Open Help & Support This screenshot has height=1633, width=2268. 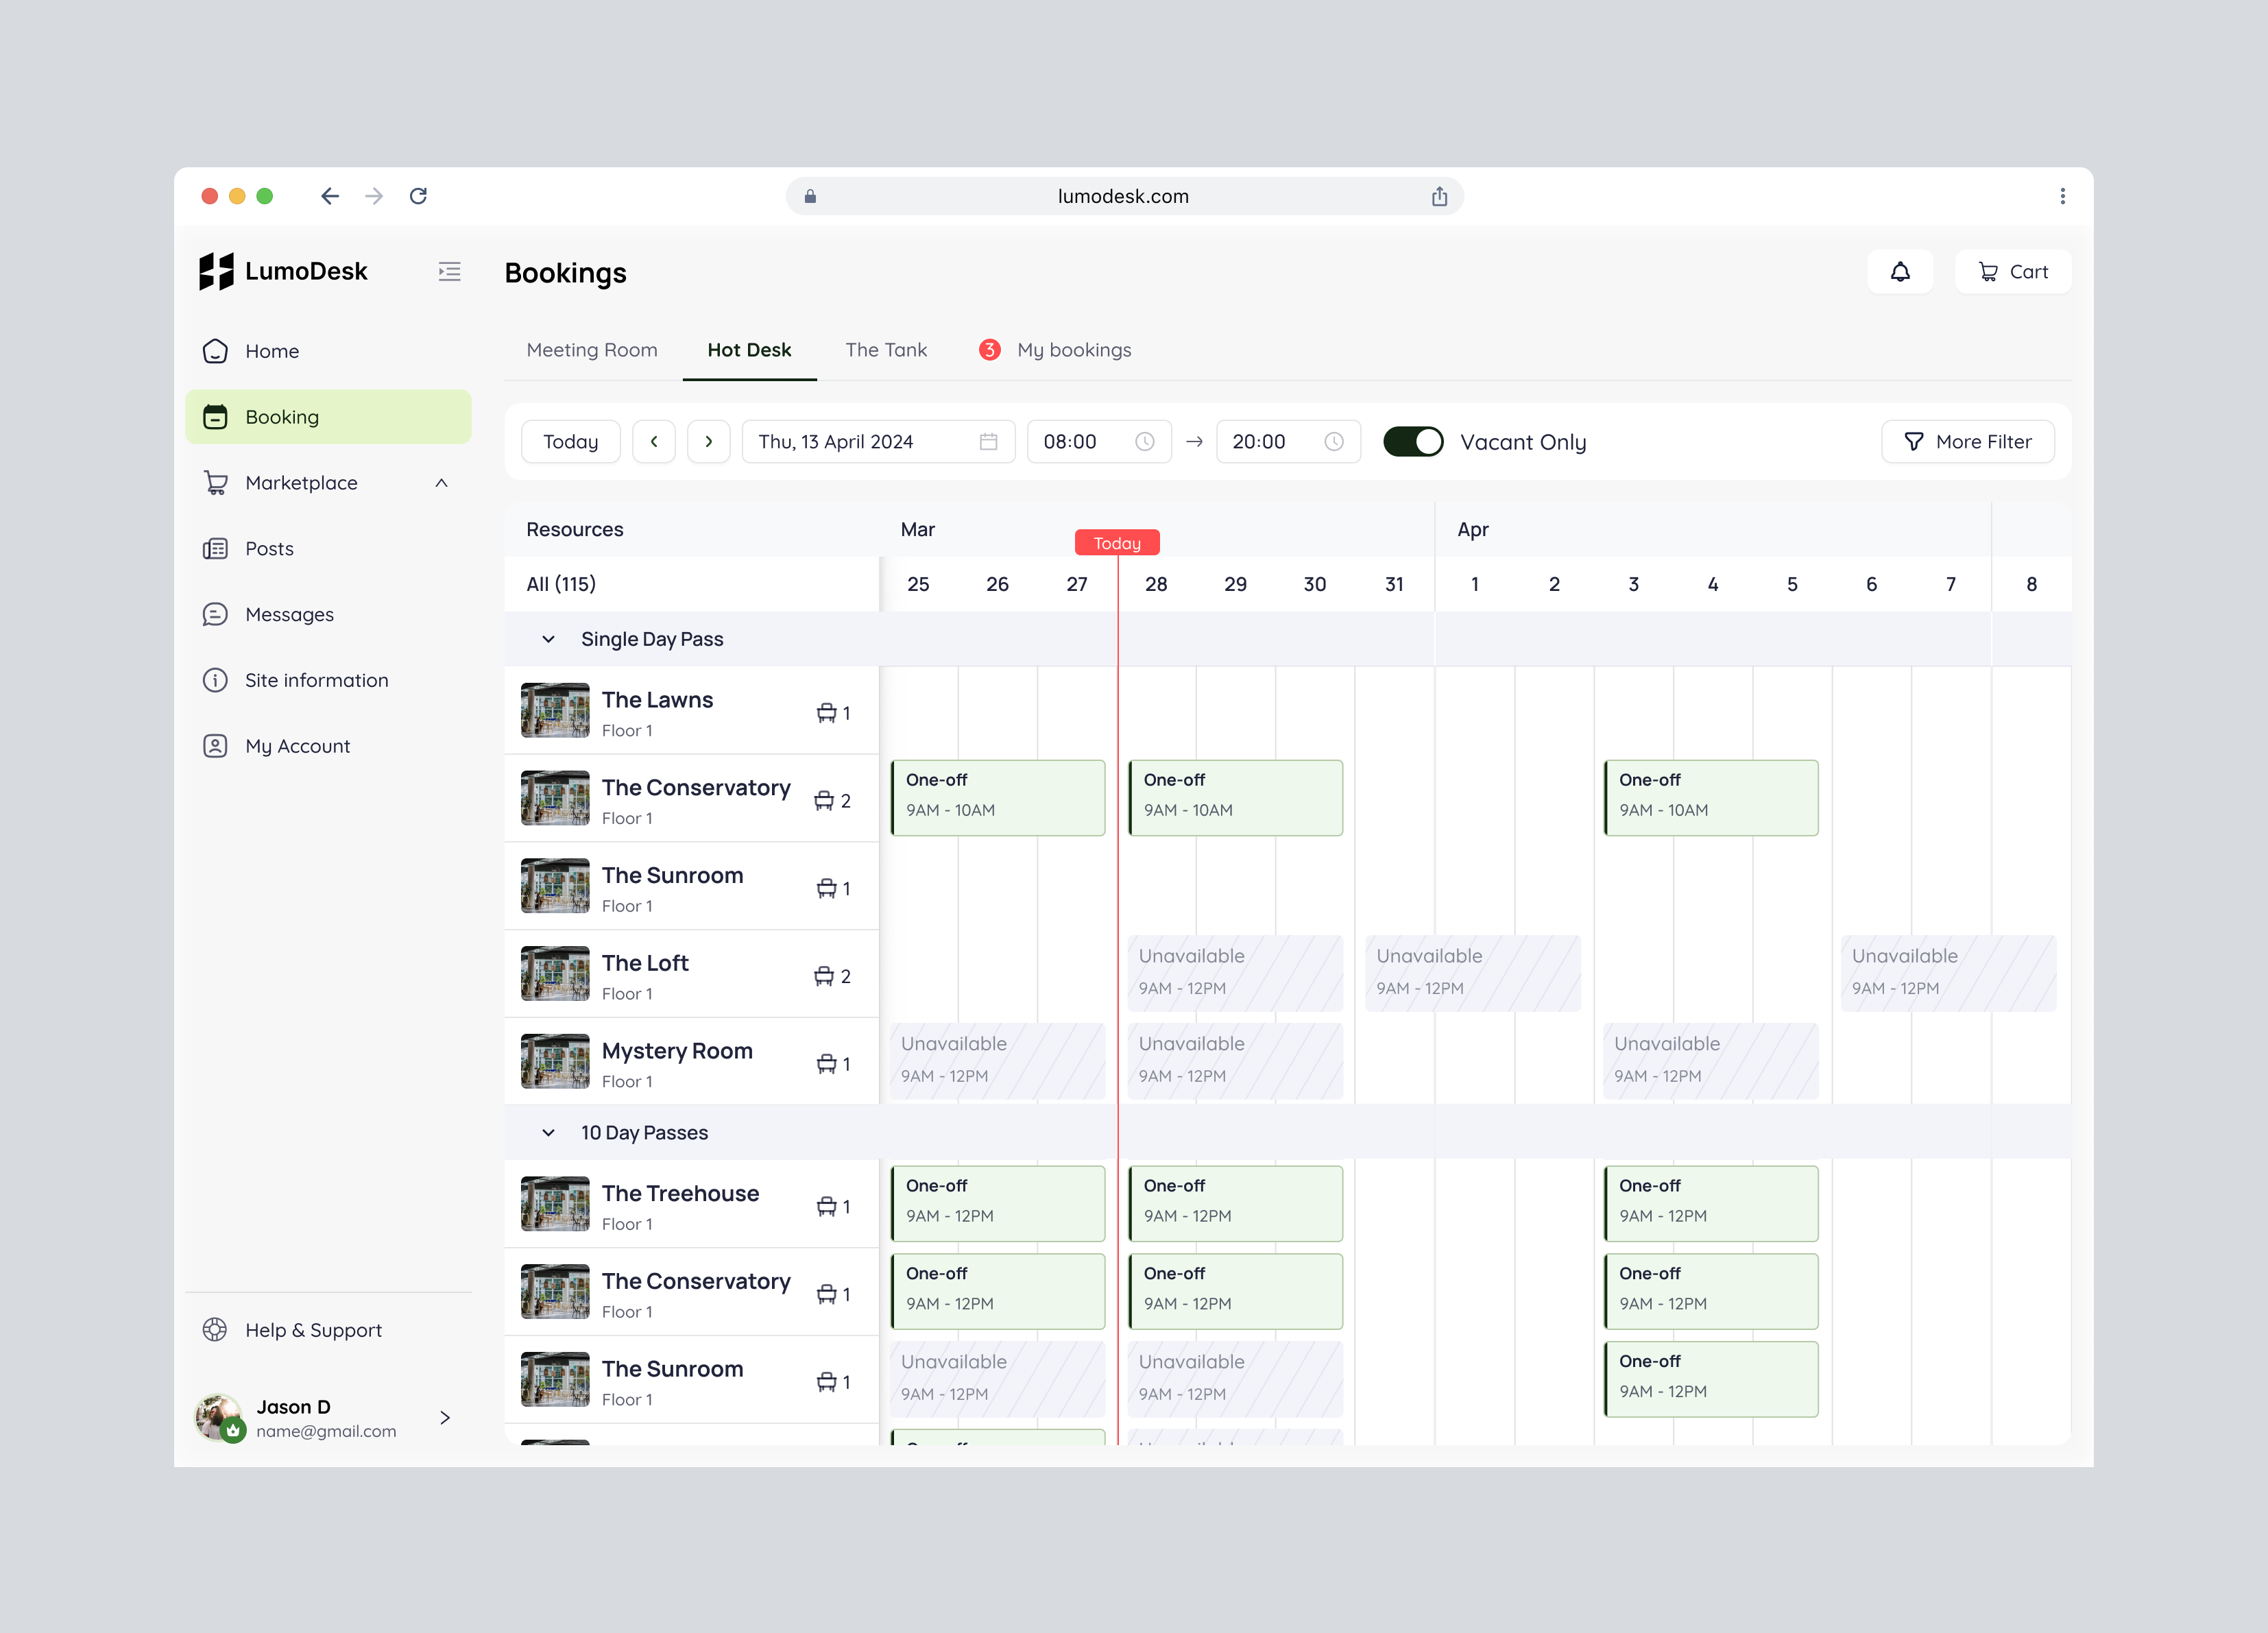point(293,1330)
